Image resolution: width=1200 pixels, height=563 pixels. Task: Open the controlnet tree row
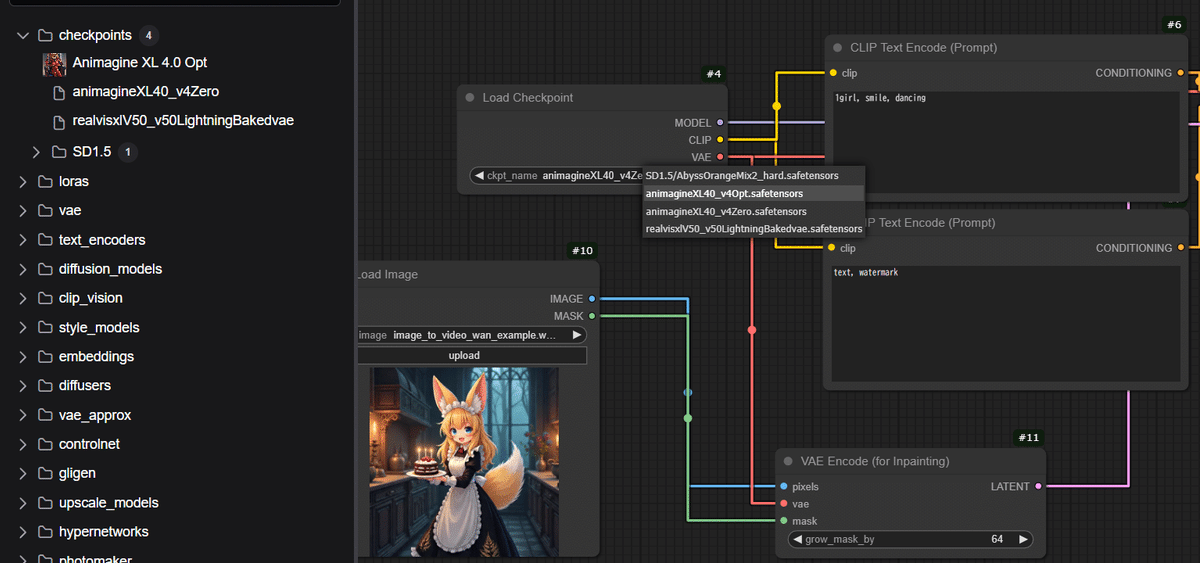[x=177, y=444]
